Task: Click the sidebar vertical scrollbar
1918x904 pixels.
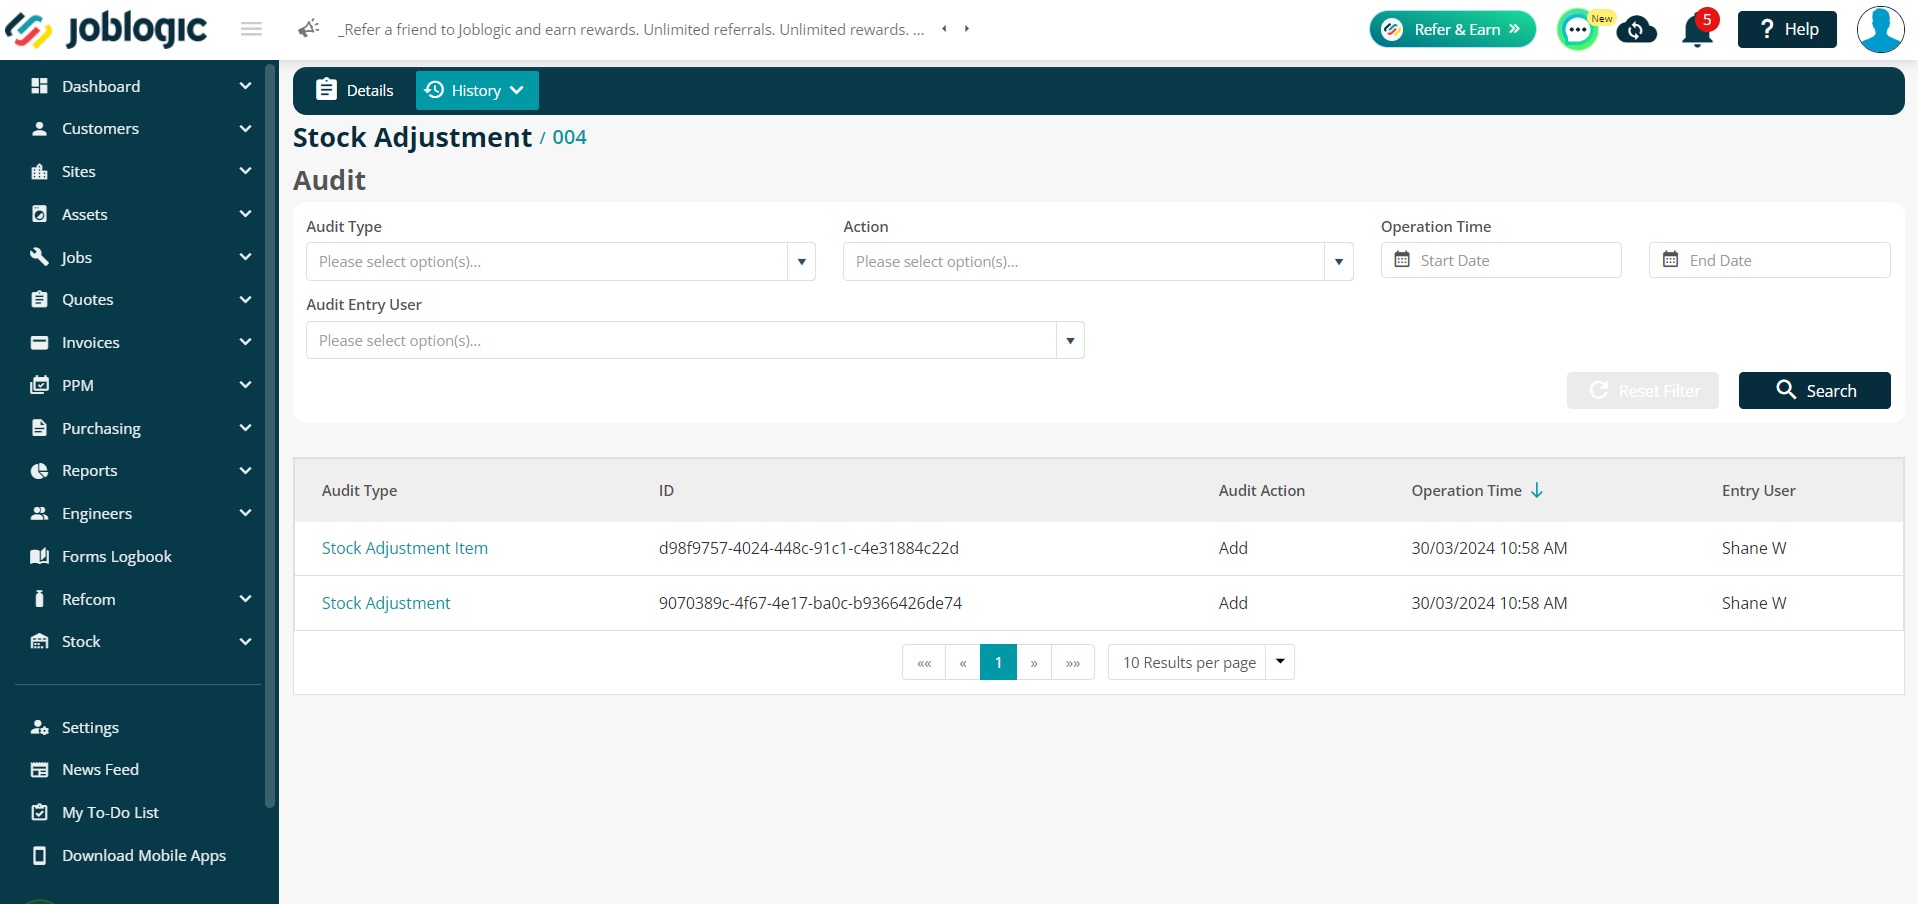Action: 270,435
